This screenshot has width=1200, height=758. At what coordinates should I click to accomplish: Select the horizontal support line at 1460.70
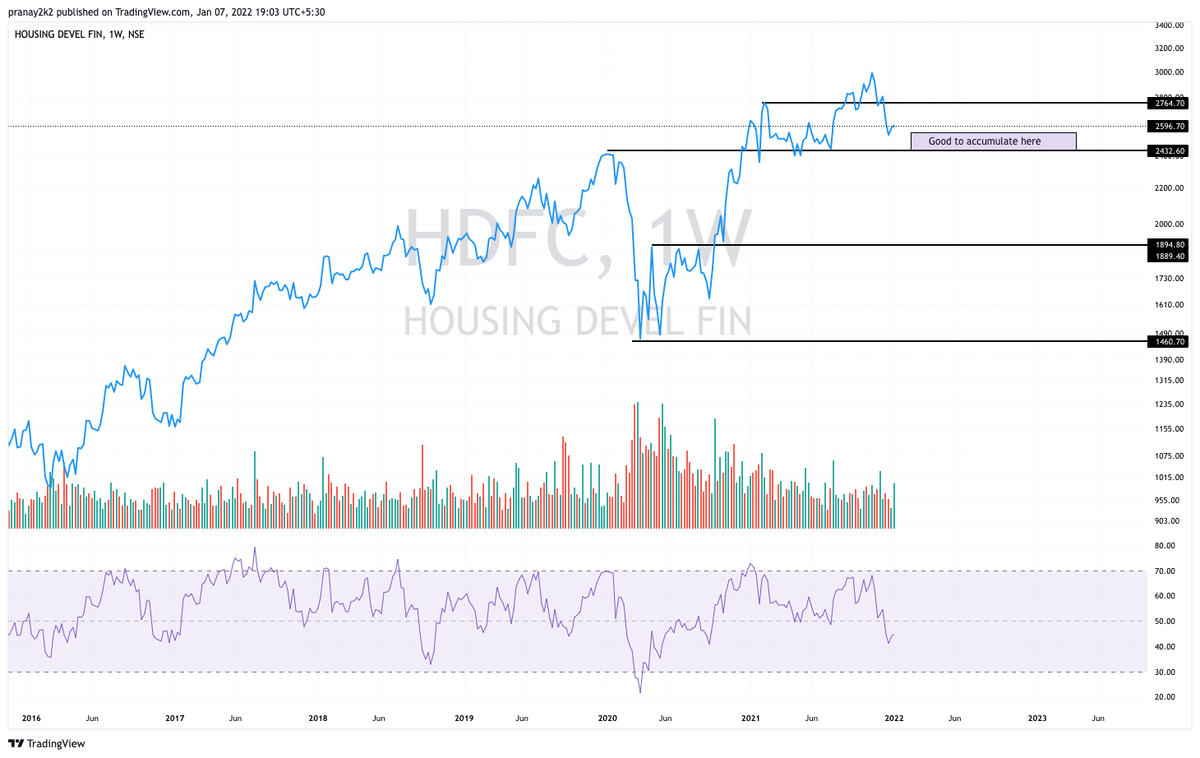pos(890,341)
